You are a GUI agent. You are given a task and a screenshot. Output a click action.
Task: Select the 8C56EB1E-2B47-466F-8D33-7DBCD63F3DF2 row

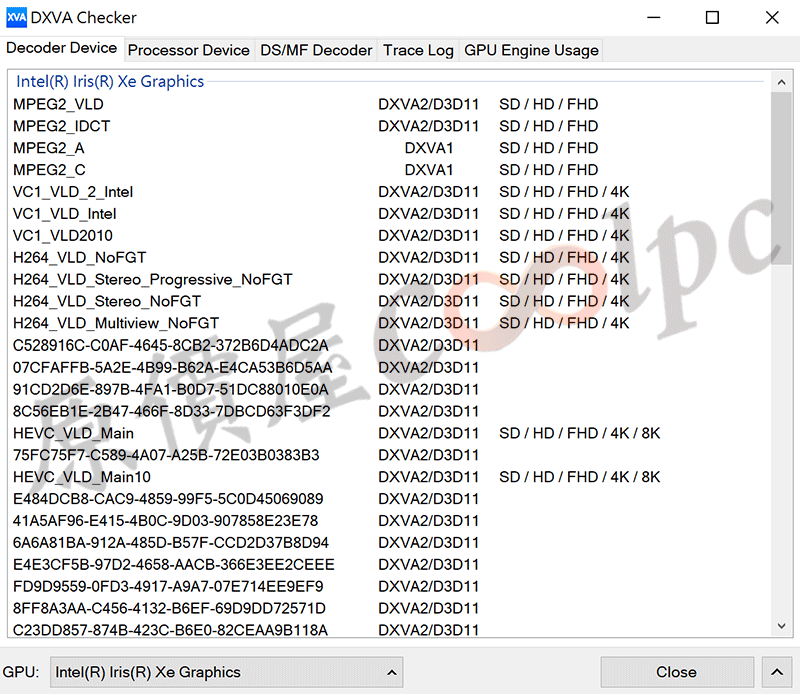[x=389, y=411]
